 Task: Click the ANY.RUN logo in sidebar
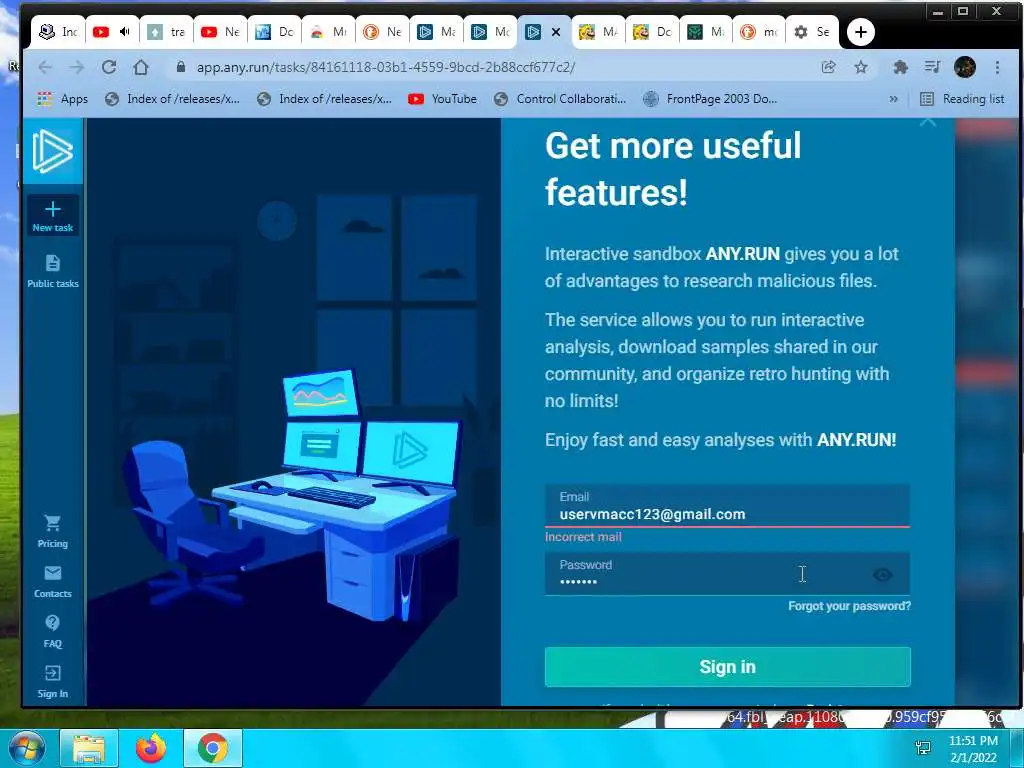click(x=52, y=151)
